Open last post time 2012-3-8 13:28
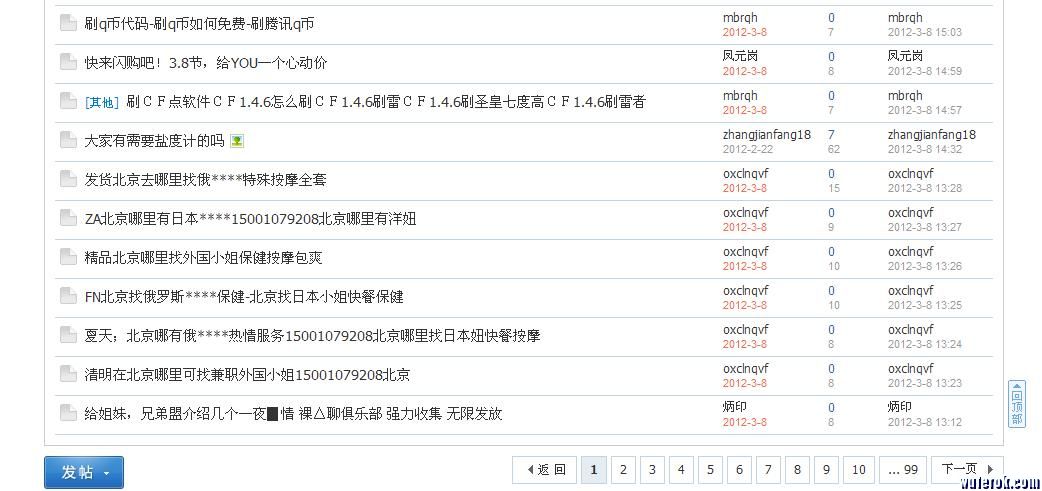Viewport: 1042px width, 491px height. (924, 188)
